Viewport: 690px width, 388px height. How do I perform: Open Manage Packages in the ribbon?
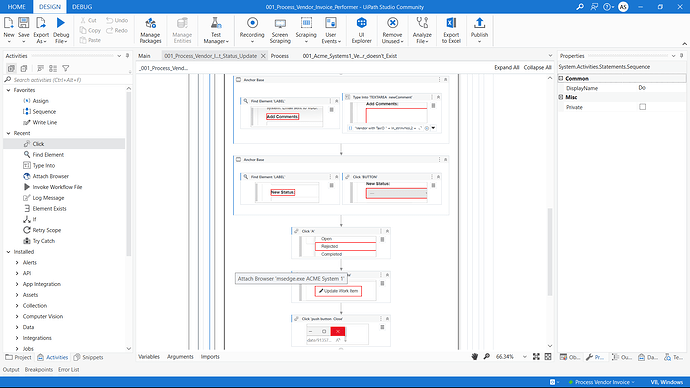(150, 30)
